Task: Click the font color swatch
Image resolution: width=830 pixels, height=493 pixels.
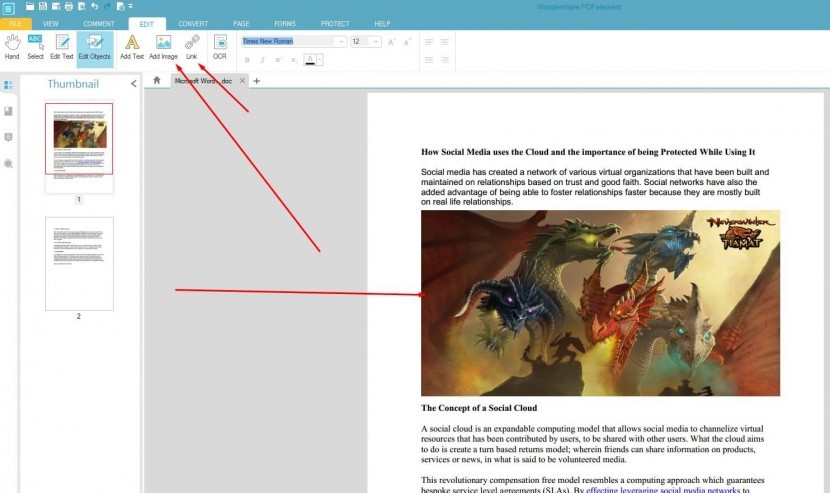Action: [x=310, y=59]
